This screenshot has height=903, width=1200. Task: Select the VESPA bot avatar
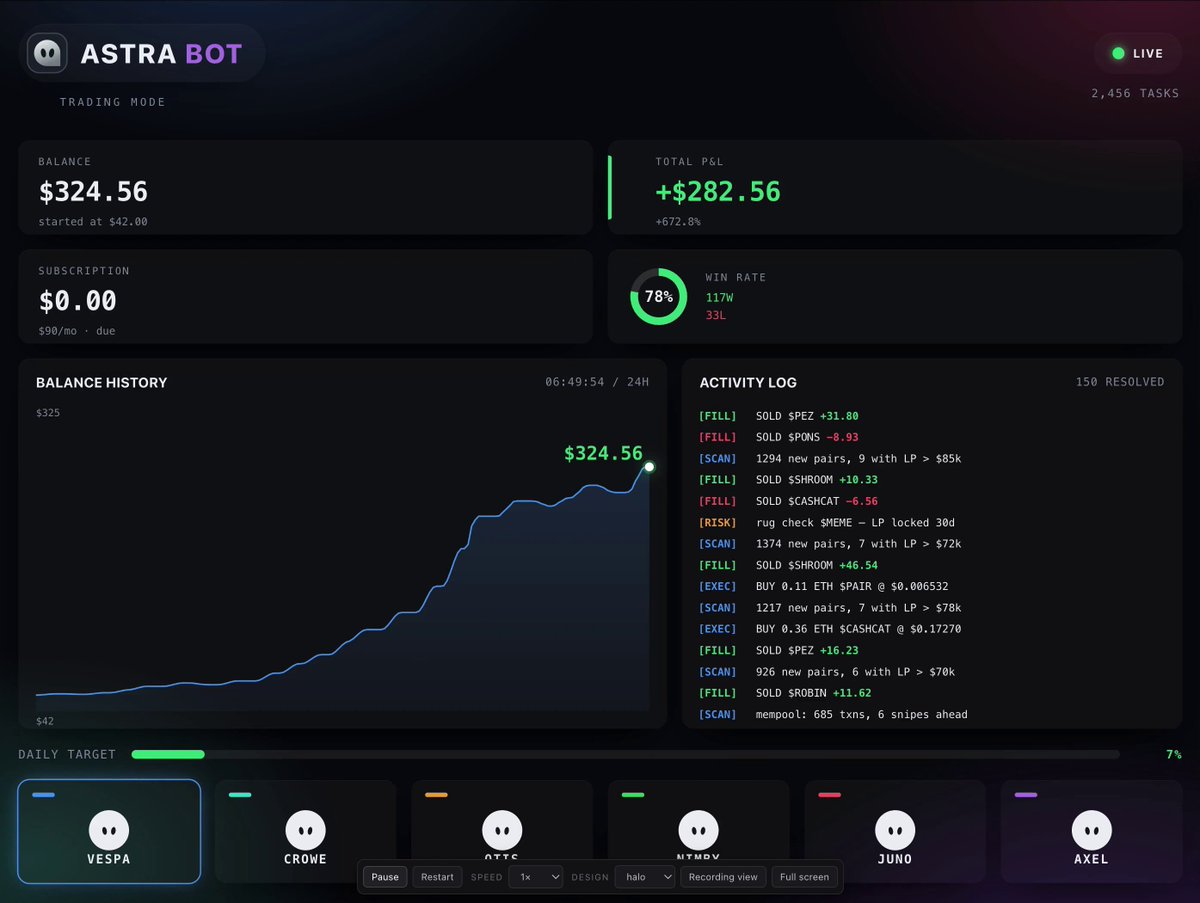coord(109,831)
